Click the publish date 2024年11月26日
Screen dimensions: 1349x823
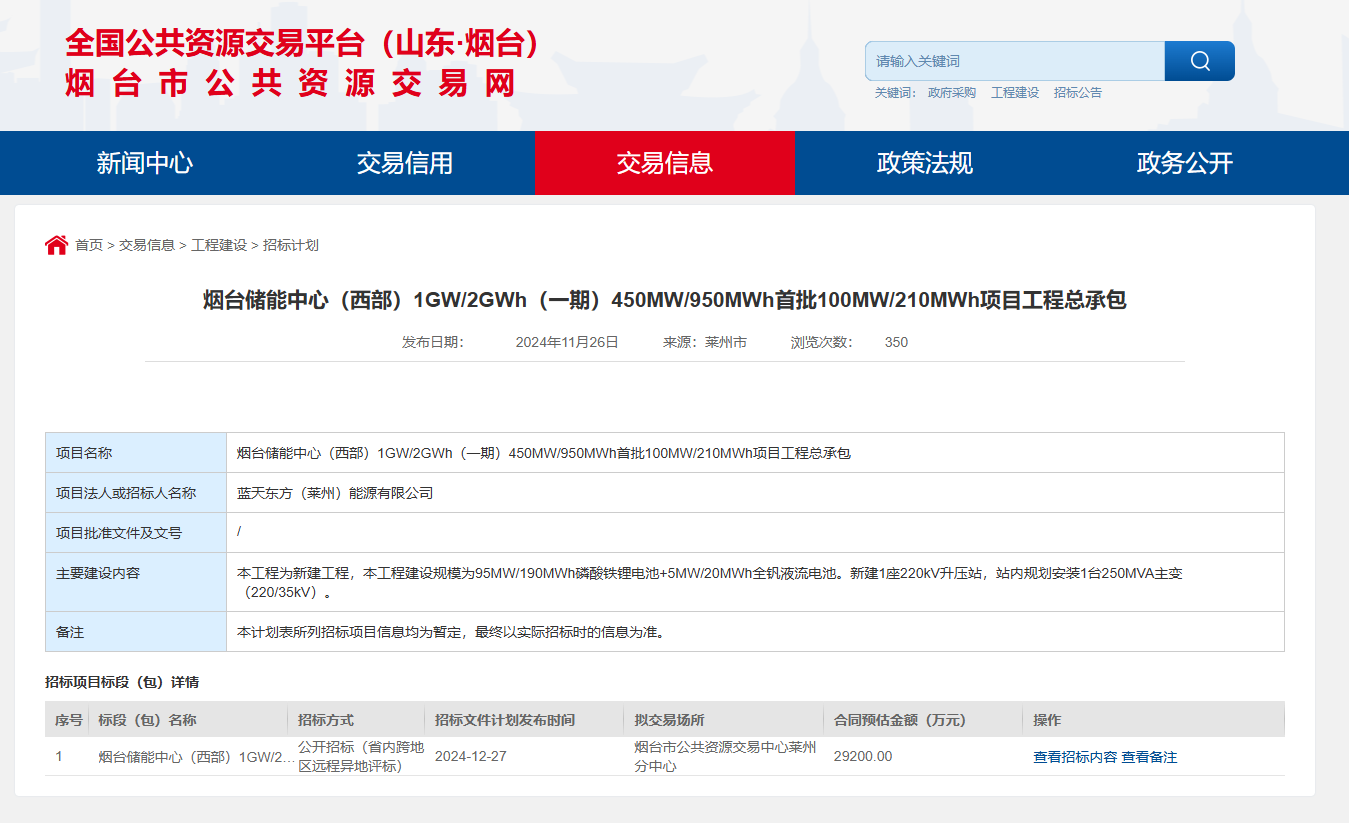[x=567, y=342]
